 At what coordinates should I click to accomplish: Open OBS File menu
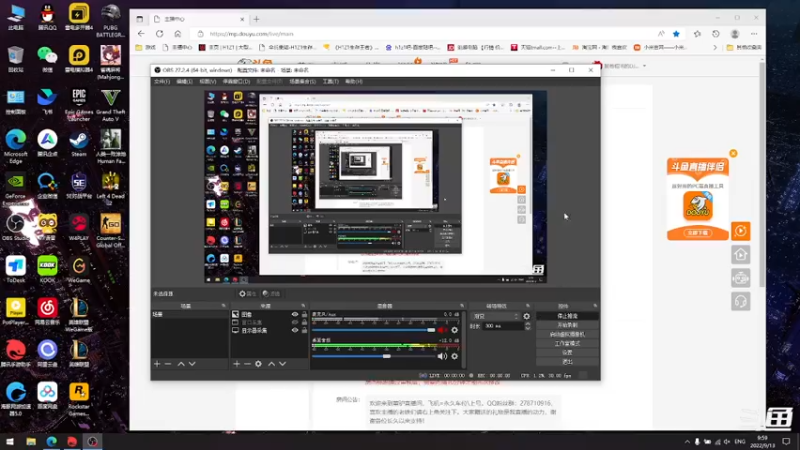click(x=162, y=82)
